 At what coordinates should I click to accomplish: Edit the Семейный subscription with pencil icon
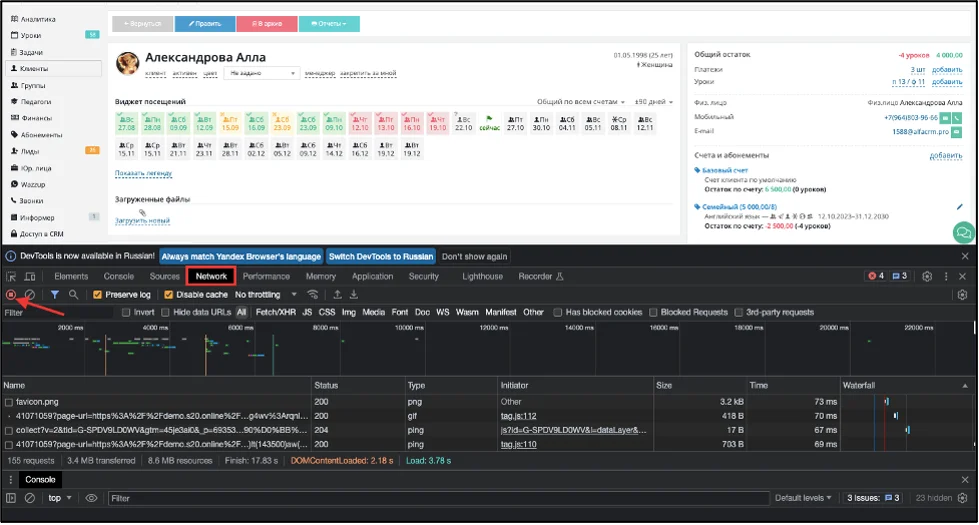coord(959,207)
